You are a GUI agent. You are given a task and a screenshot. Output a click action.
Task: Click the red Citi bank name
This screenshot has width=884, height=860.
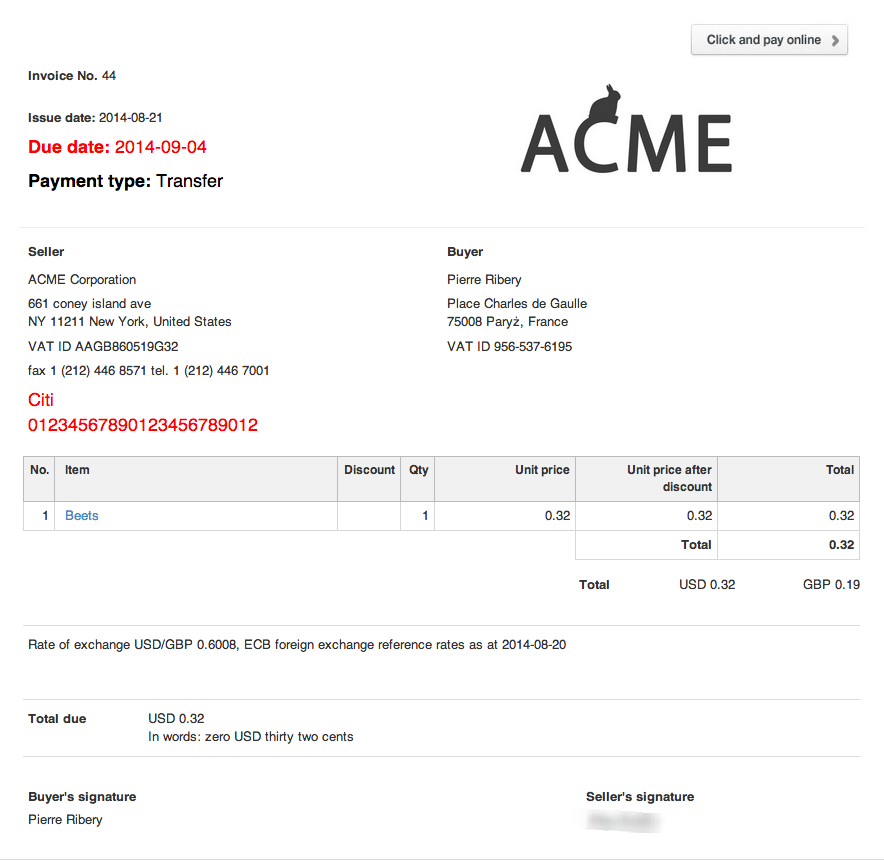point(41,400)
